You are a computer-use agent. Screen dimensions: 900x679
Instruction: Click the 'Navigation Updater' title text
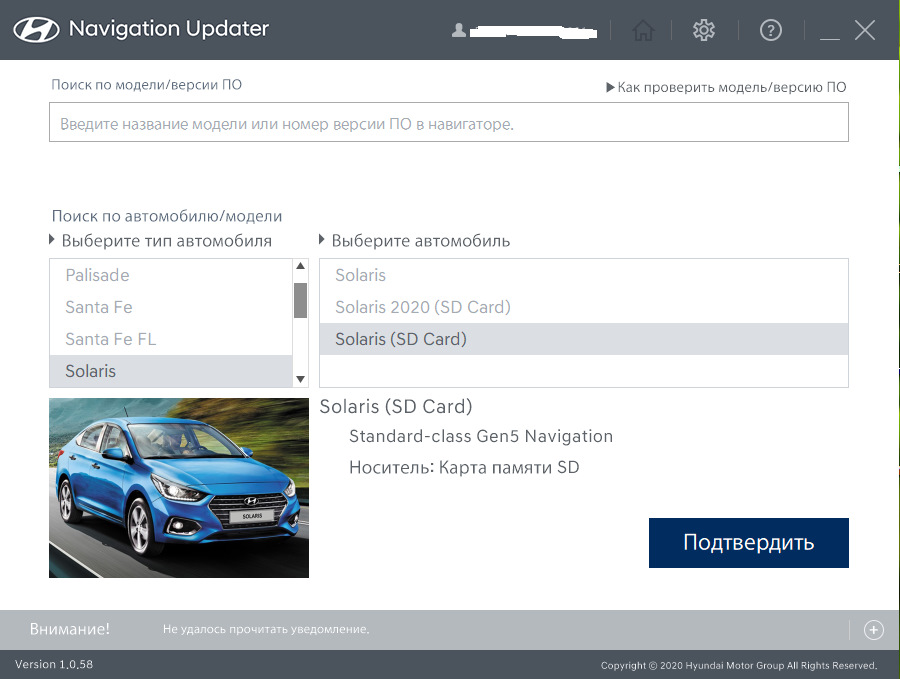[169, 29]
